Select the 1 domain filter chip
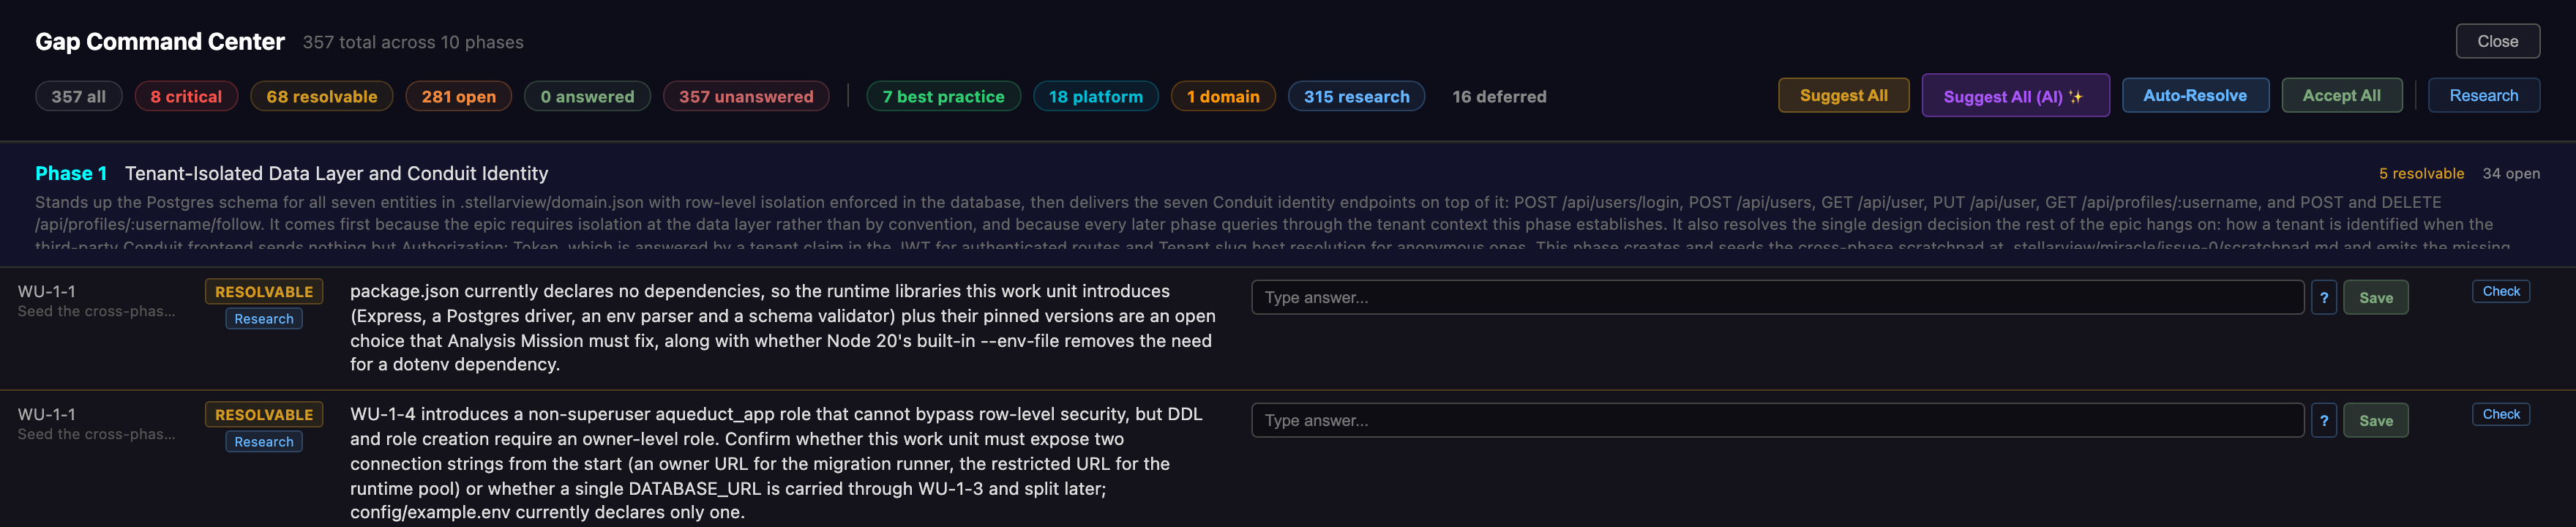This screenshot has height=527, width=2576. tap(1223, 96)
